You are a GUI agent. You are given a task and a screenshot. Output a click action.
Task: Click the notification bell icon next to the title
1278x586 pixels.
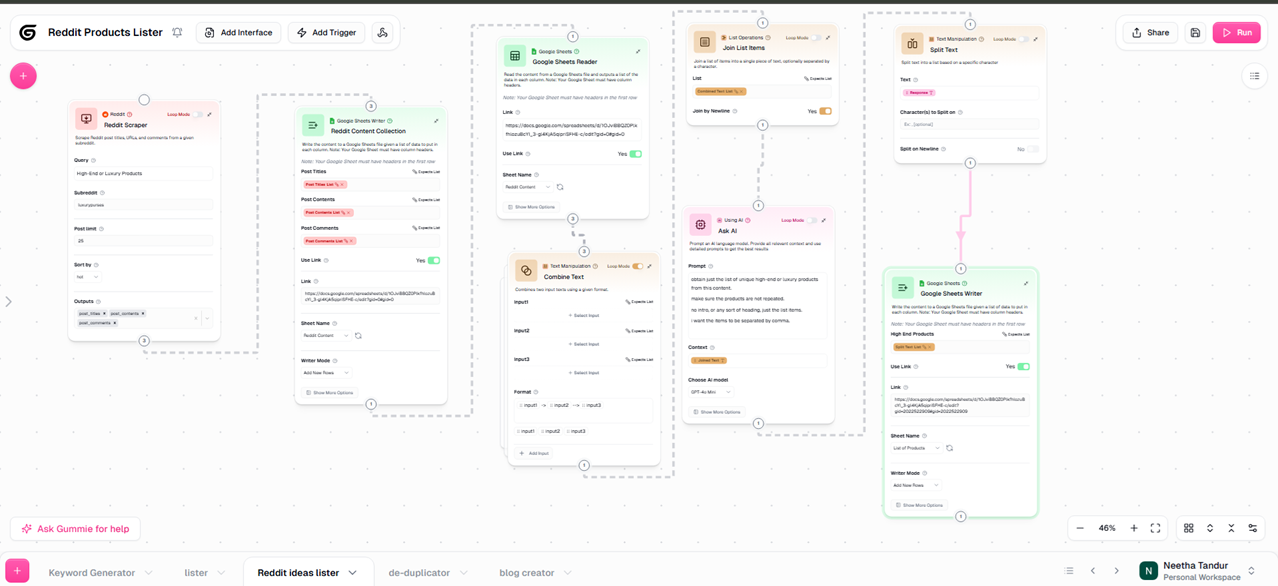[178, 32]
